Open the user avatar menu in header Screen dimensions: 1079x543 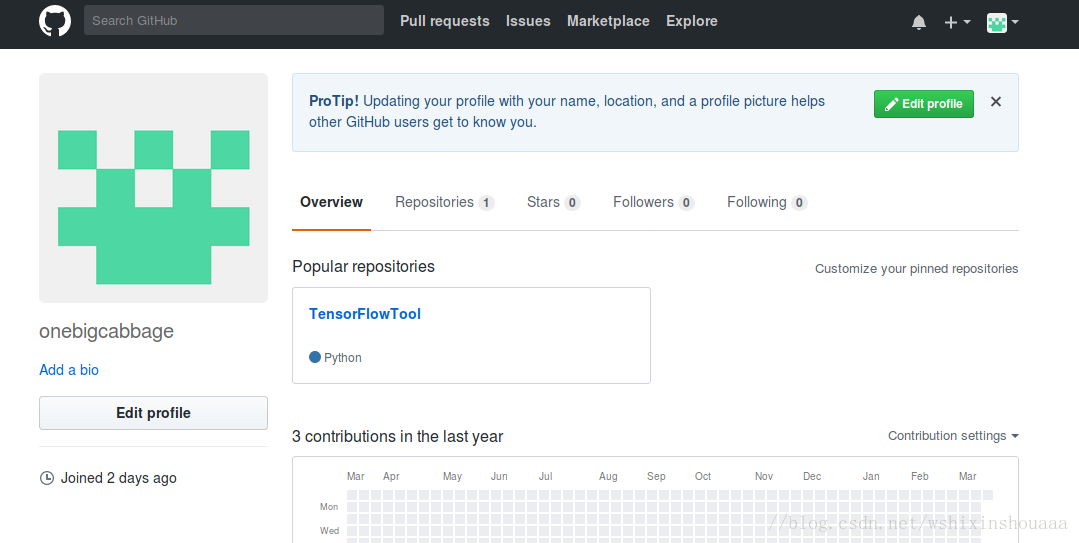[x=1003, y=22]
